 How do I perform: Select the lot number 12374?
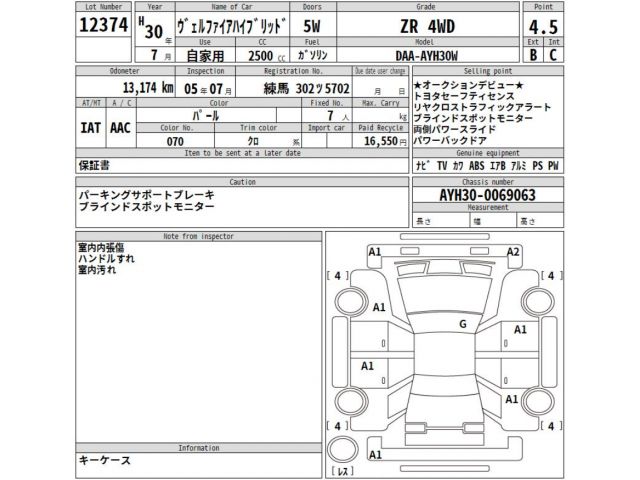[104, 28]
